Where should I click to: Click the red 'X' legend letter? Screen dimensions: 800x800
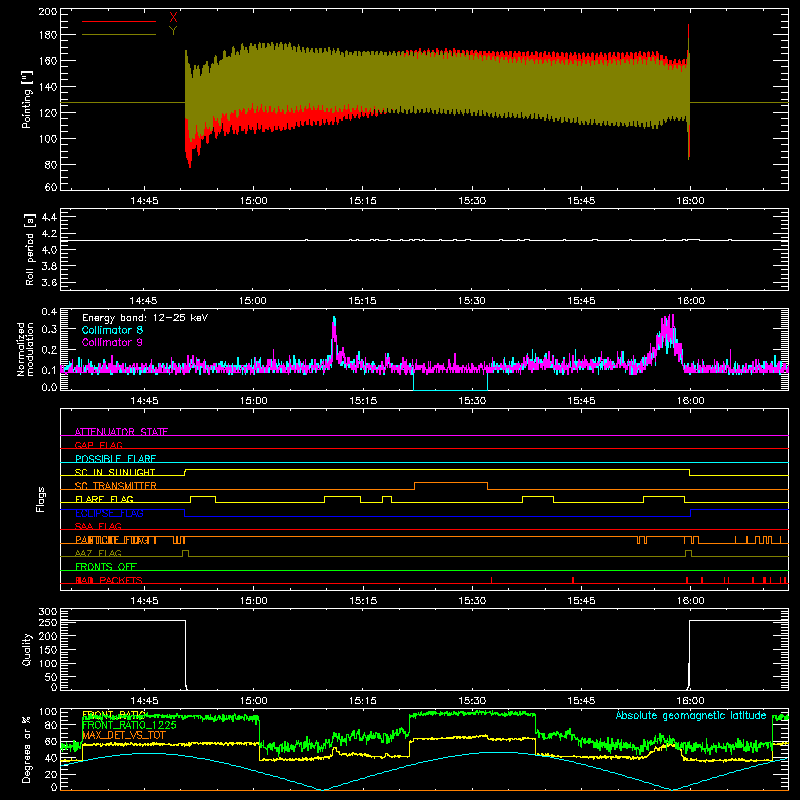(173, 18)
